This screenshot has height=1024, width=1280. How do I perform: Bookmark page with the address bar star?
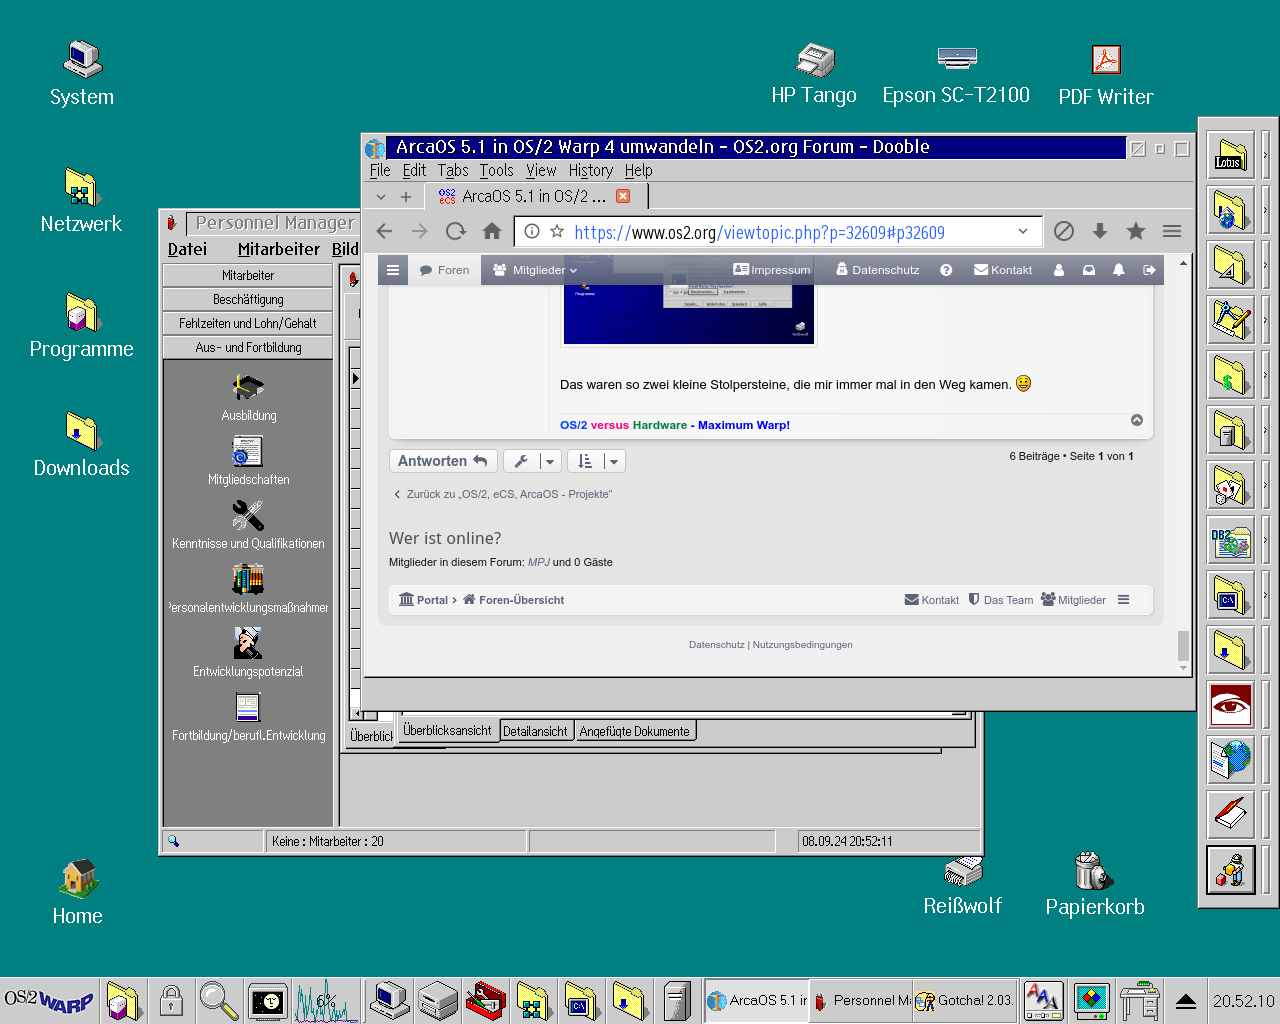[x=557, y=232]
